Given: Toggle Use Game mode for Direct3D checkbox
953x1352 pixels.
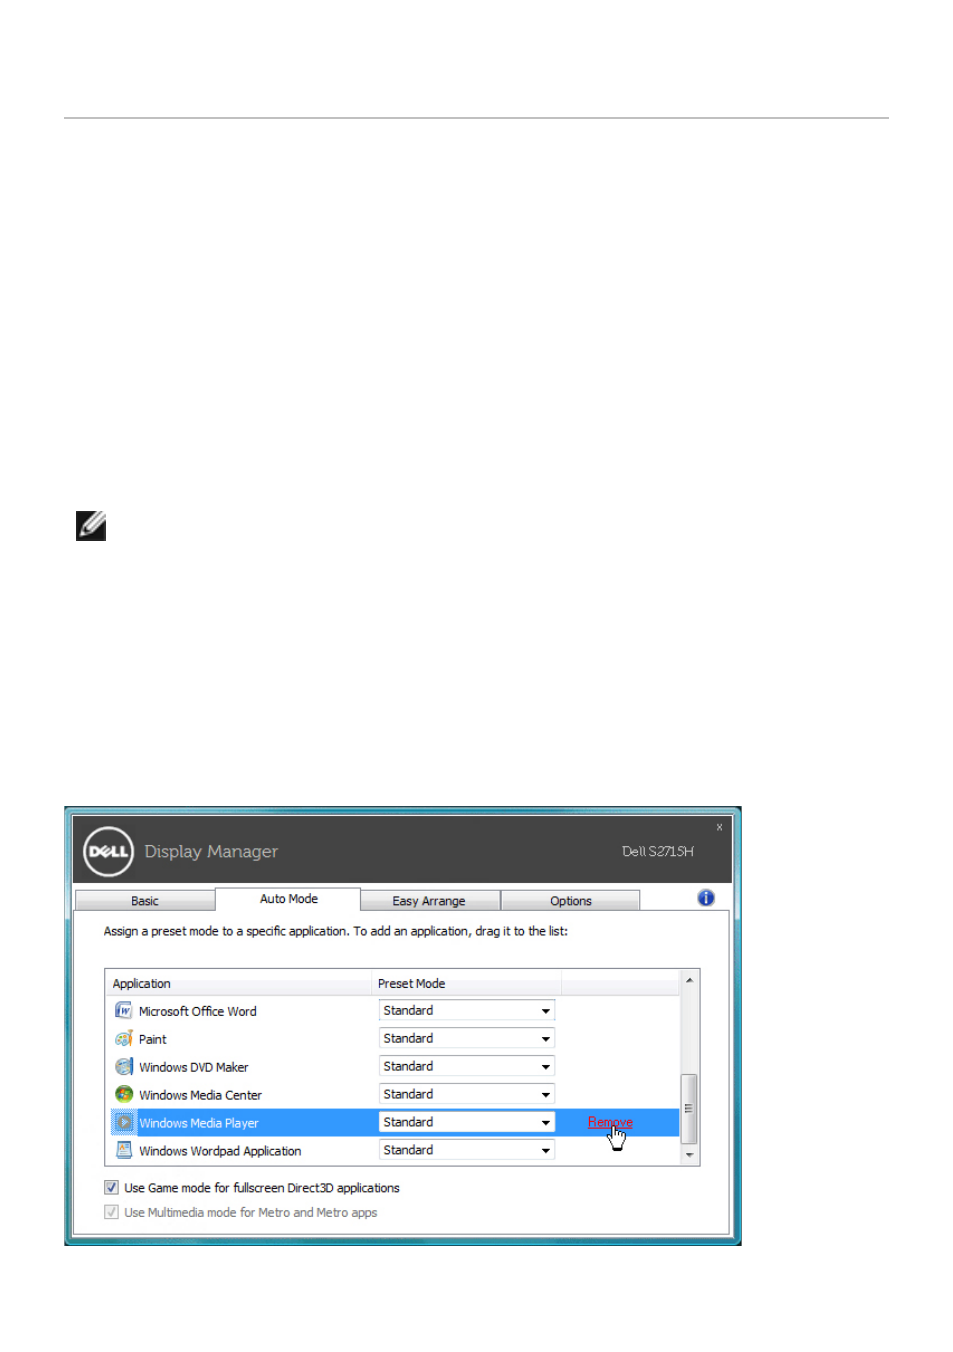Looking at the screenshot, I should click(111, 1188).
